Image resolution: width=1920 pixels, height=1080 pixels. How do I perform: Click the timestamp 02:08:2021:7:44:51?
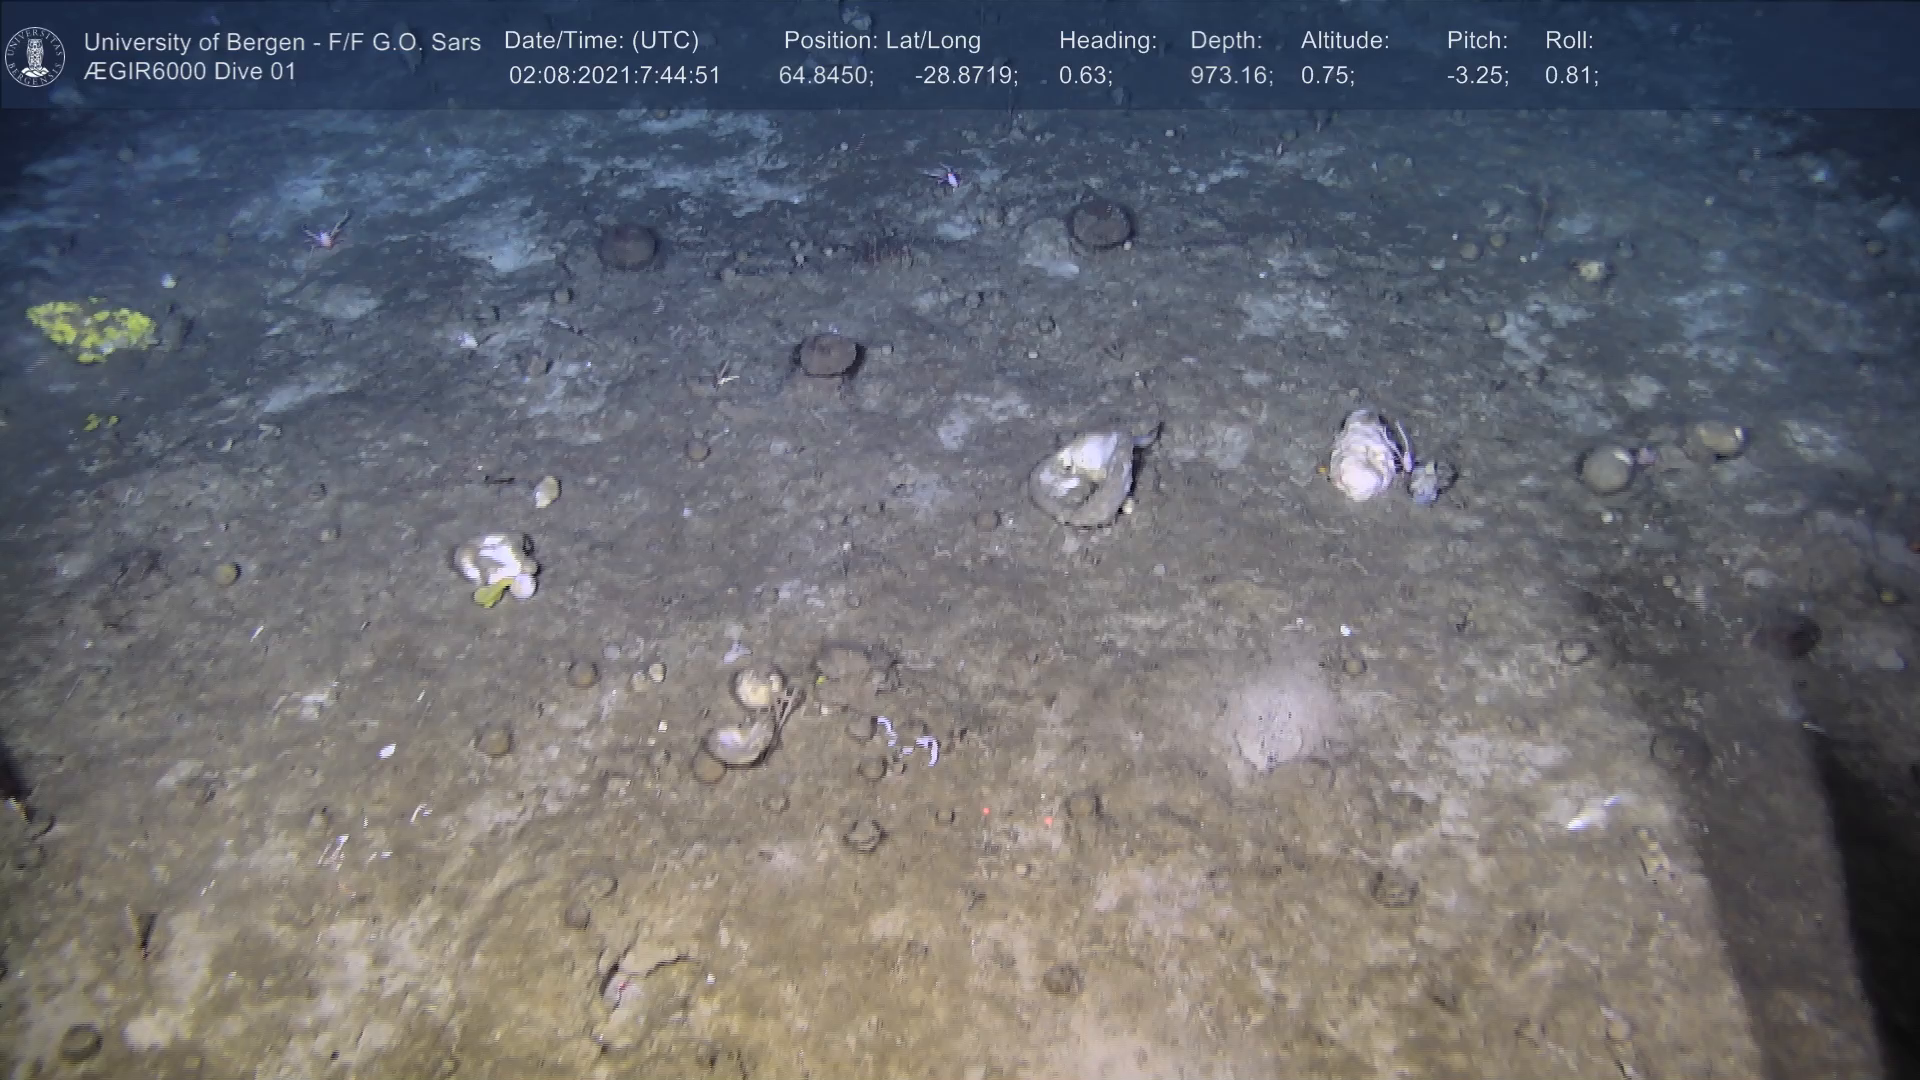pyautogui.click(x=614, y=76)
